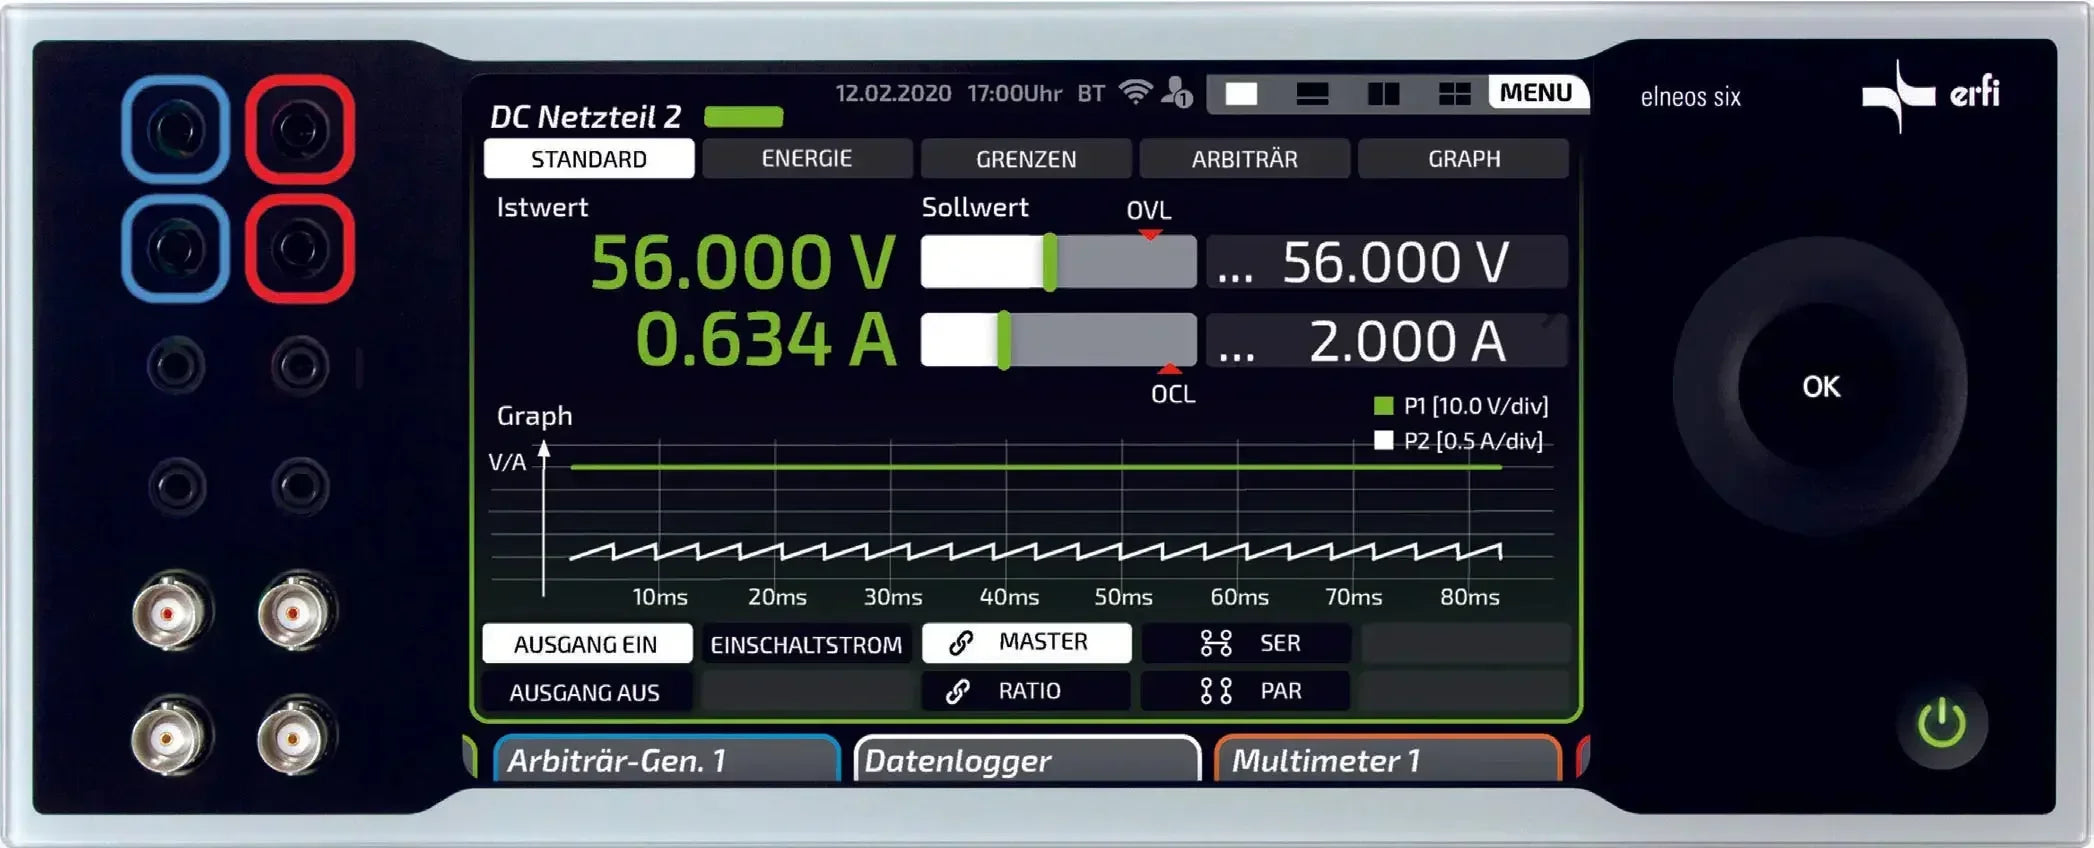Turn output off with AUSGANG AUS
This screenshot has width=2094, height=848.
tap(586, 692)
